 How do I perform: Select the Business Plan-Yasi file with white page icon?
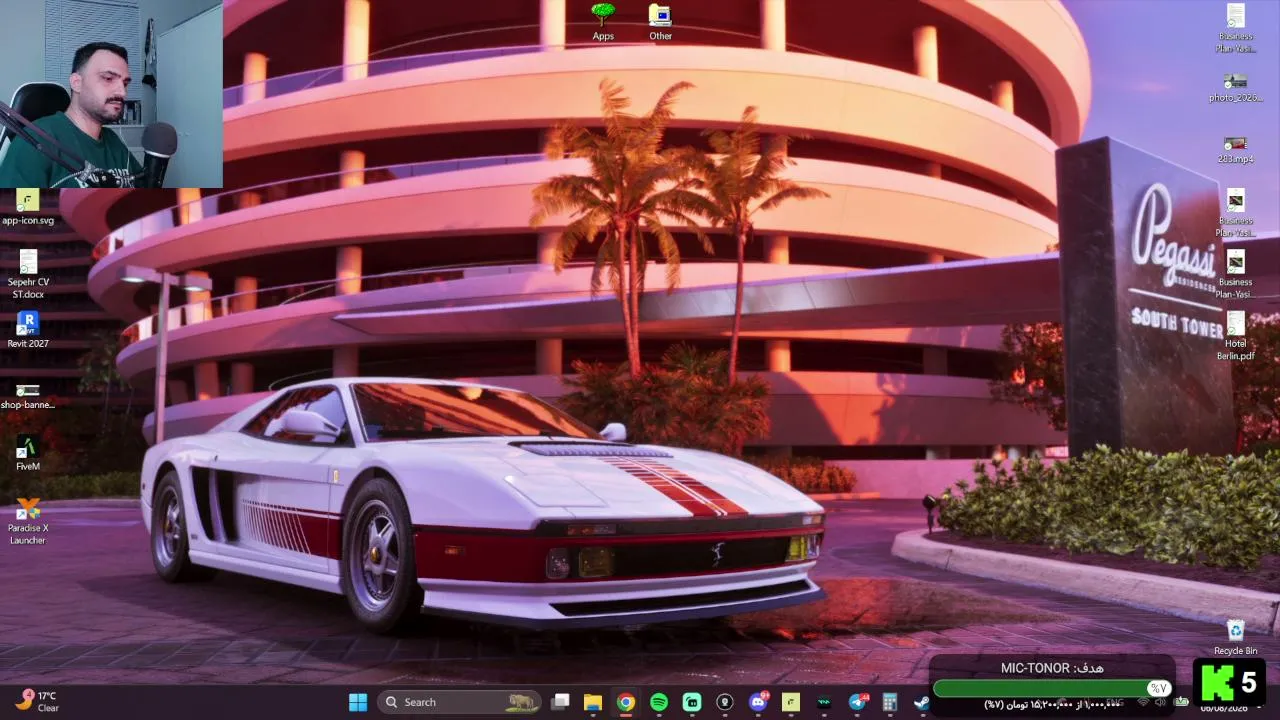pyautogui.click(x=1235, y=28)
